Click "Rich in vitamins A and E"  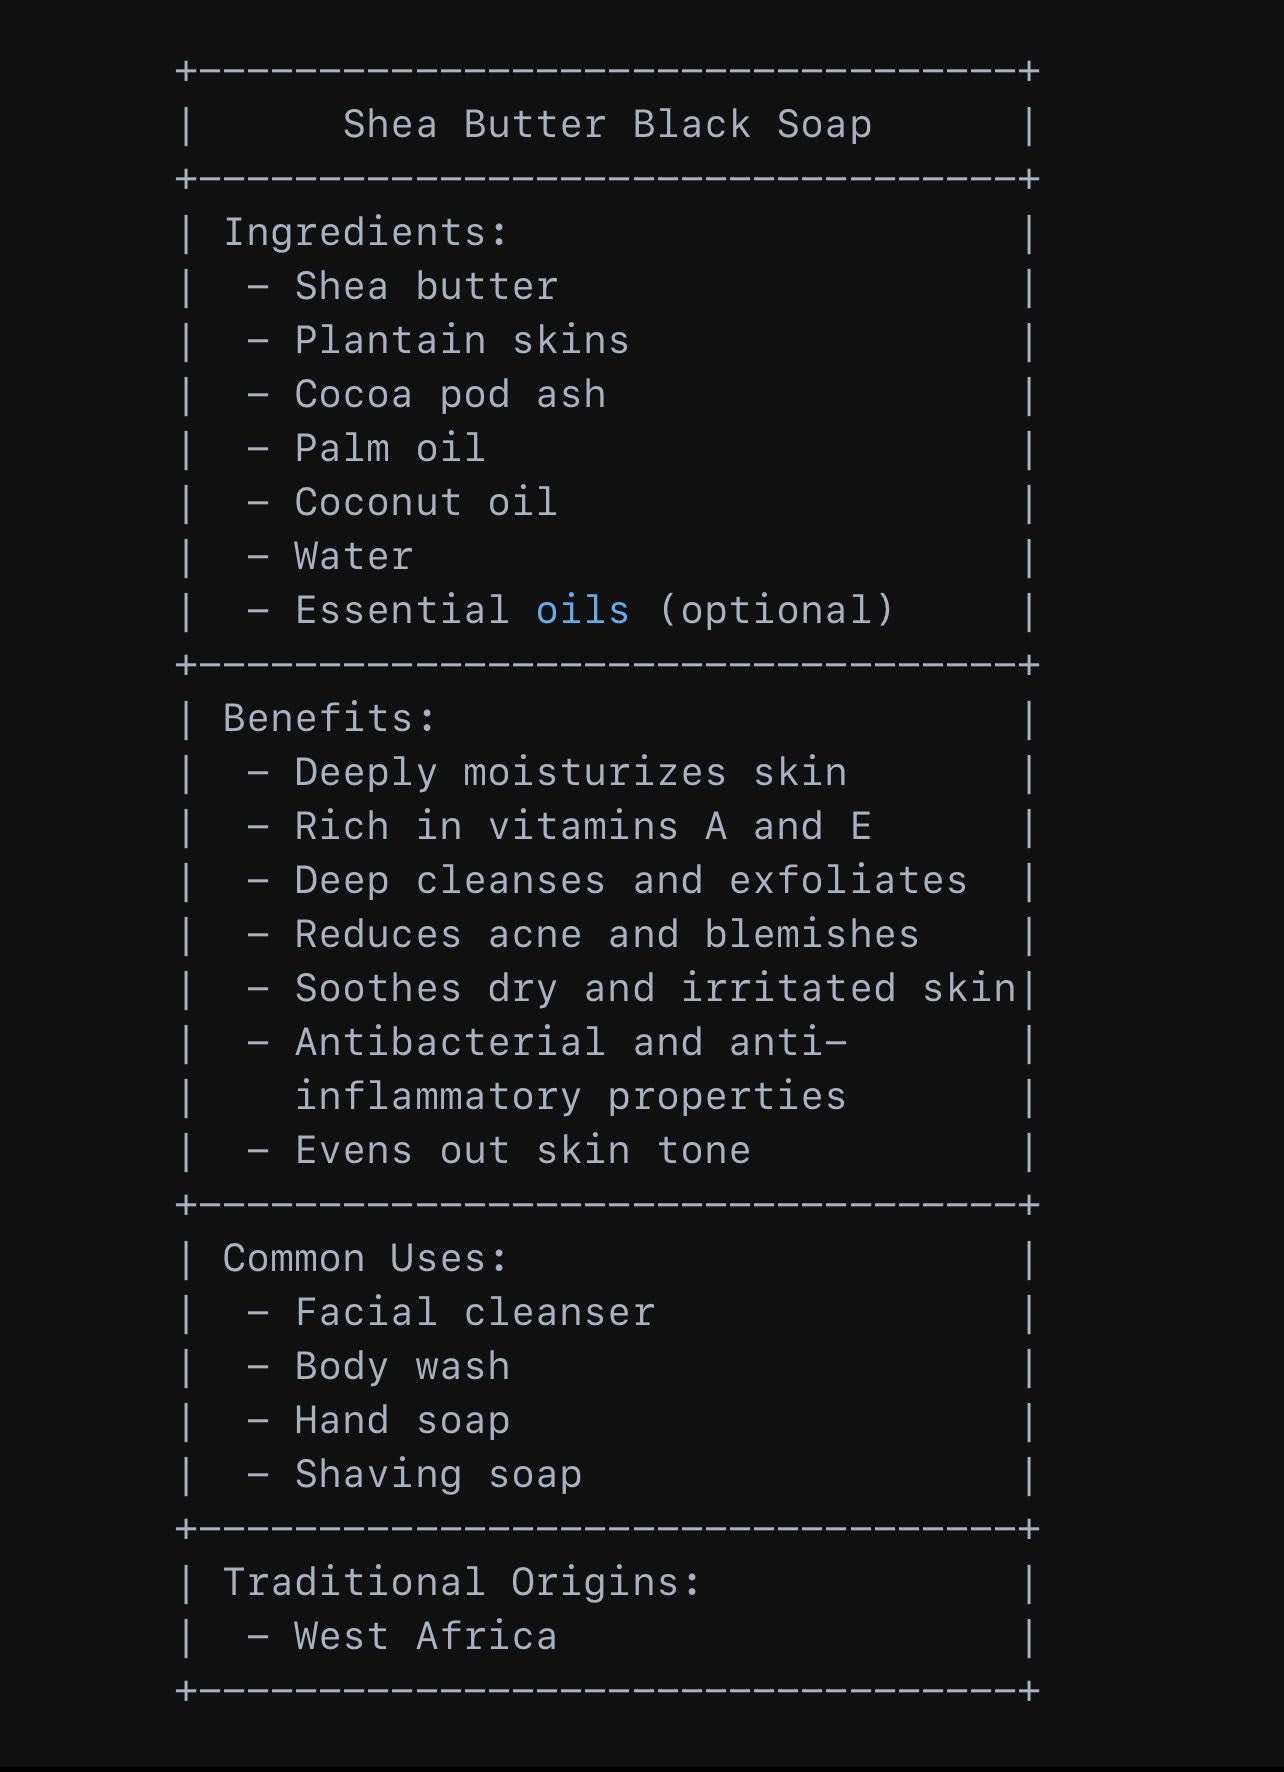click(583, 827)
